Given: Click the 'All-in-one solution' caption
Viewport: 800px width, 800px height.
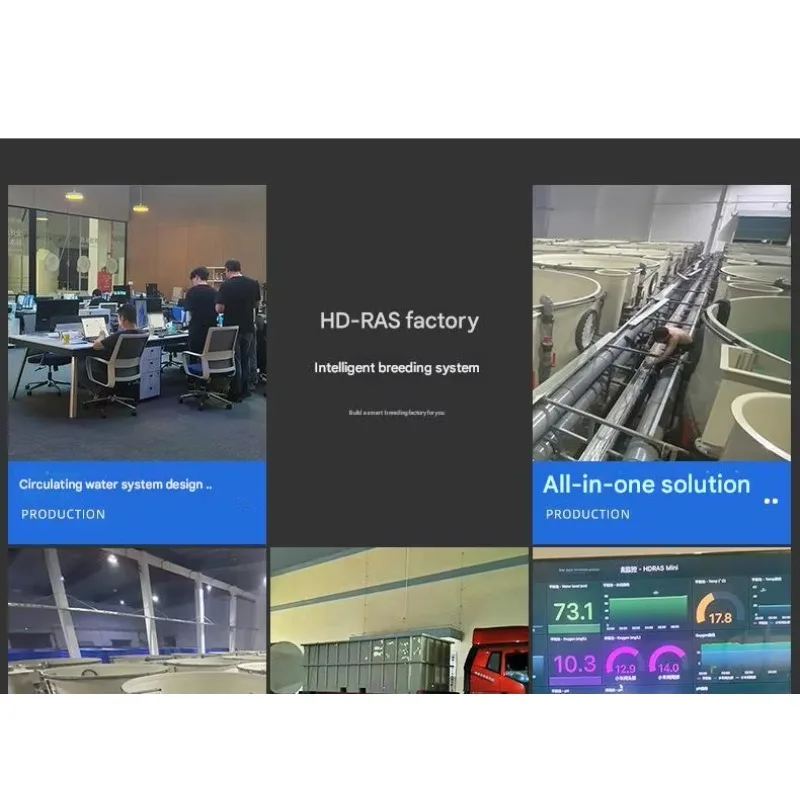Looking at the screenshot, I should click(x=646, y=484).
